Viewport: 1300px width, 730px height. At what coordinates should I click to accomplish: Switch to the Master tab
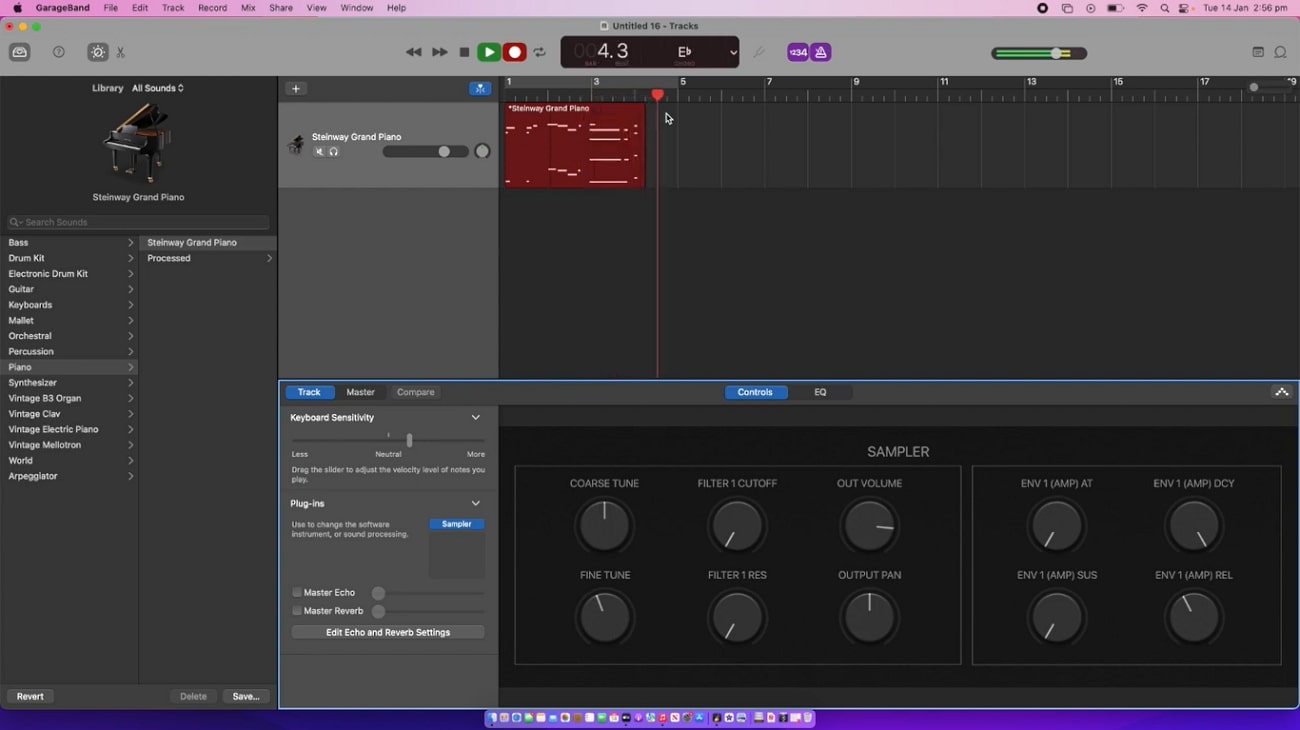tap(361, 393)
